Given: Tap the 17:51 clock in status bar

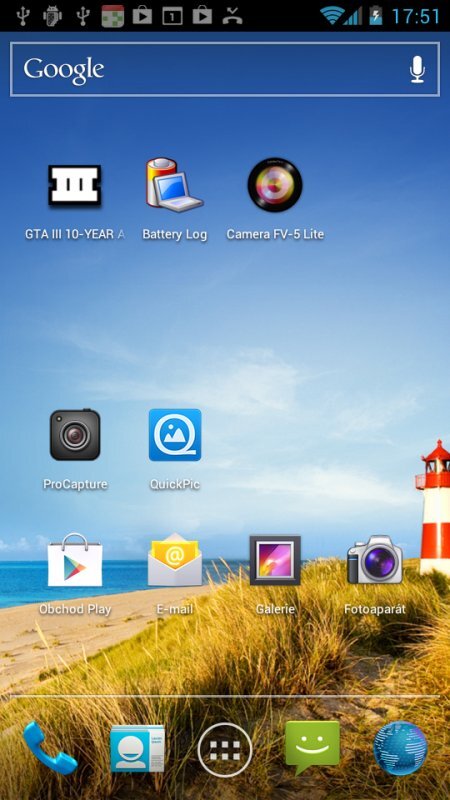Looking at the screenshot, I should coord(415,16).
